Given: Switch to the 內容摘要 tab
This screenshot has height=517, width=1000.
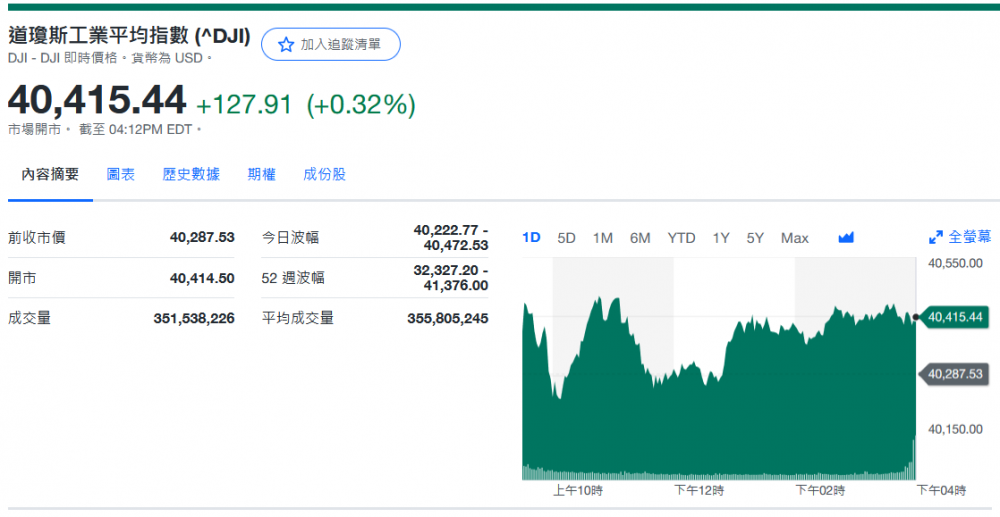Looking at the screenshot, I should click(50, 174).
